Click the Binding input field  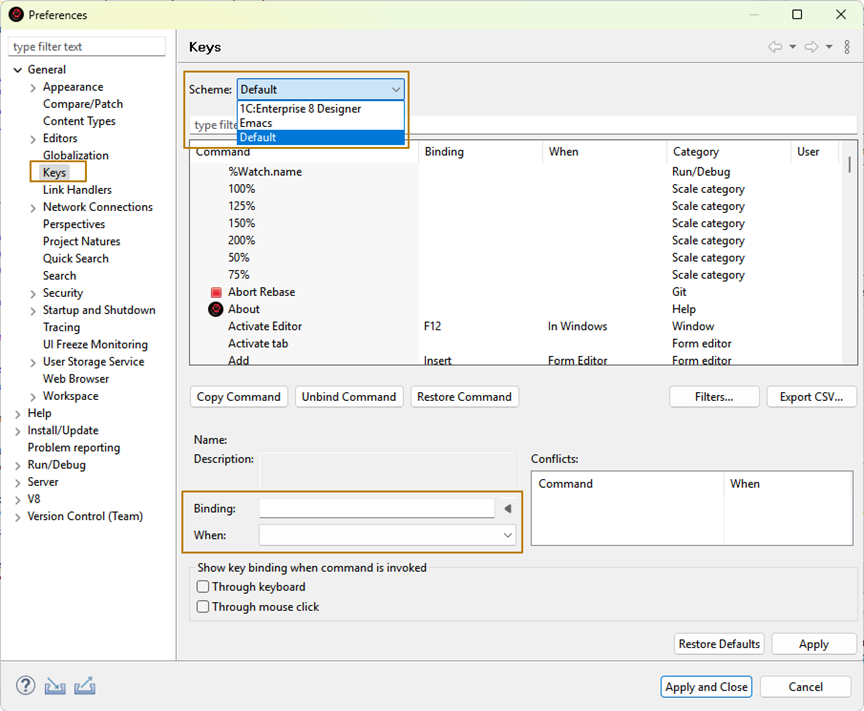[376, 509]
